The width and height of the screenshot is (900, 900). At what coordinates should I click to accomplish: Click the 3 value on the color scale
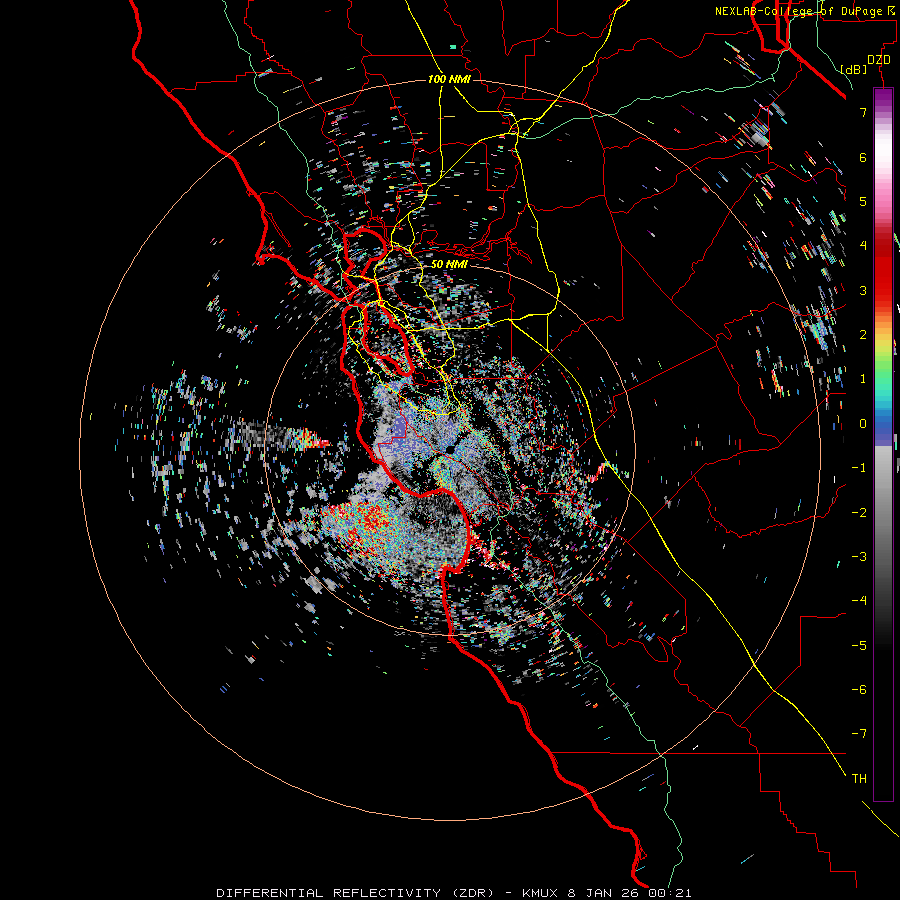coord(863,290)
